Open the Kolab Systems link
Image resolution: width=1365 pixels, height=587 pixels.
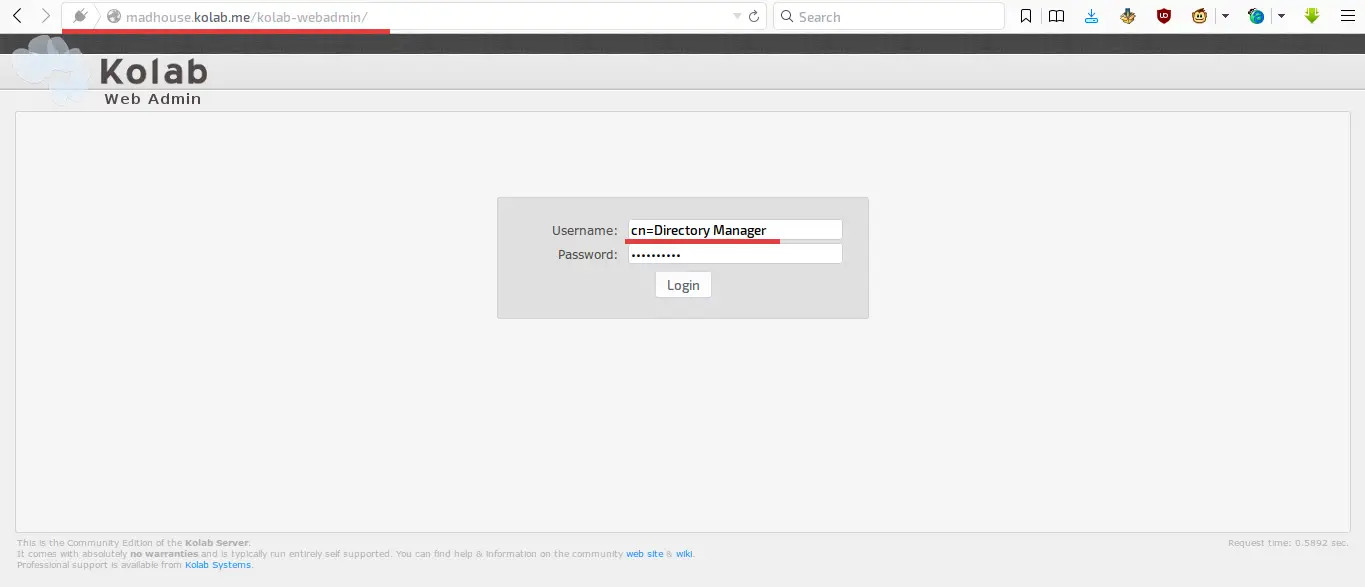(218, 565)
